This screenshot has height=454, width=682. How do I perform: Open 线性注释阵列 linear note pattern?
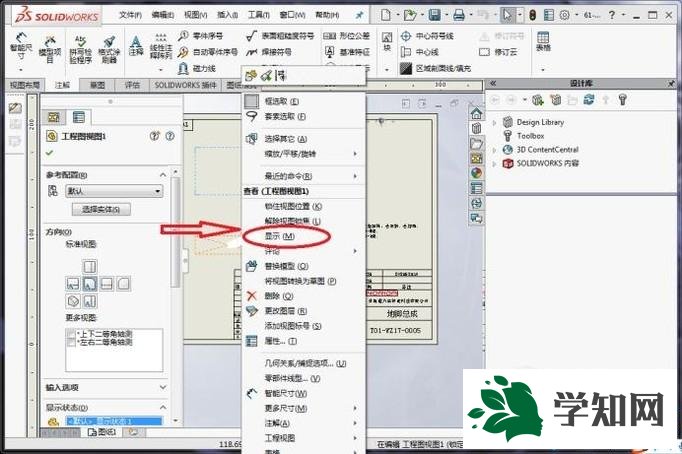(x=160, y=47)
